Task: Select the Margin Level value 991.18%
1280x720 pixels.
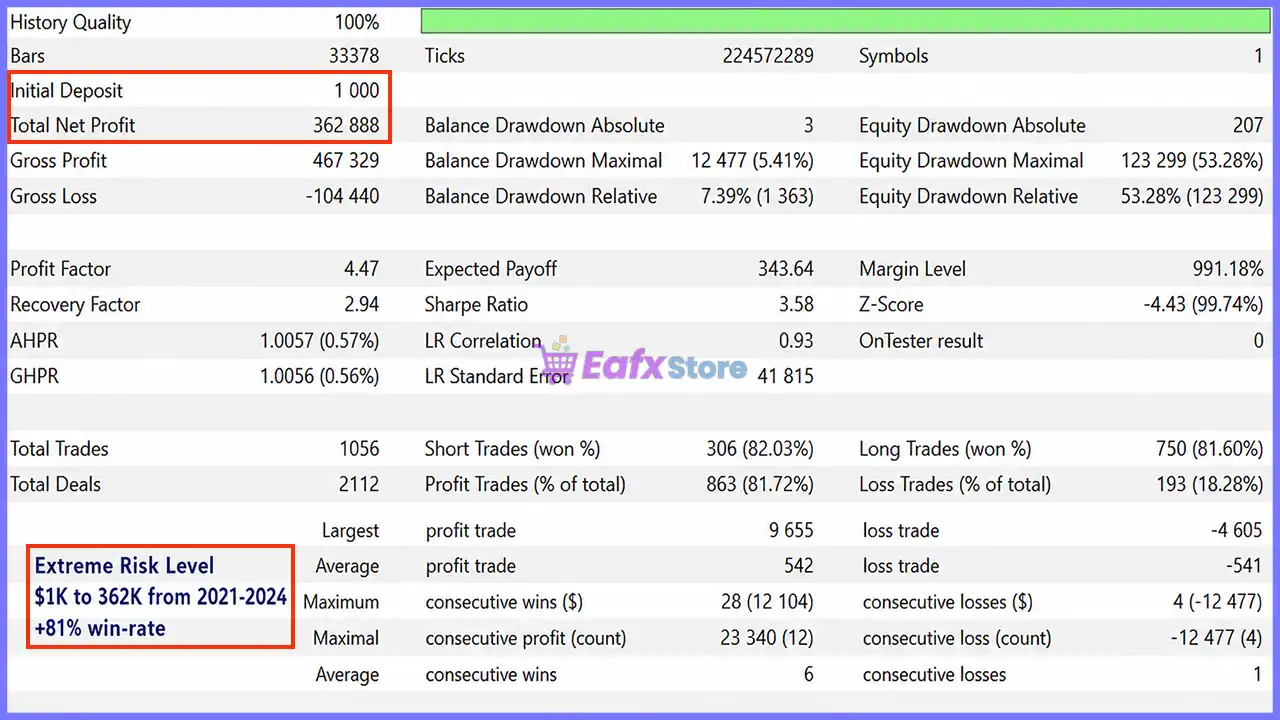Action: [x=1228, y=269]
